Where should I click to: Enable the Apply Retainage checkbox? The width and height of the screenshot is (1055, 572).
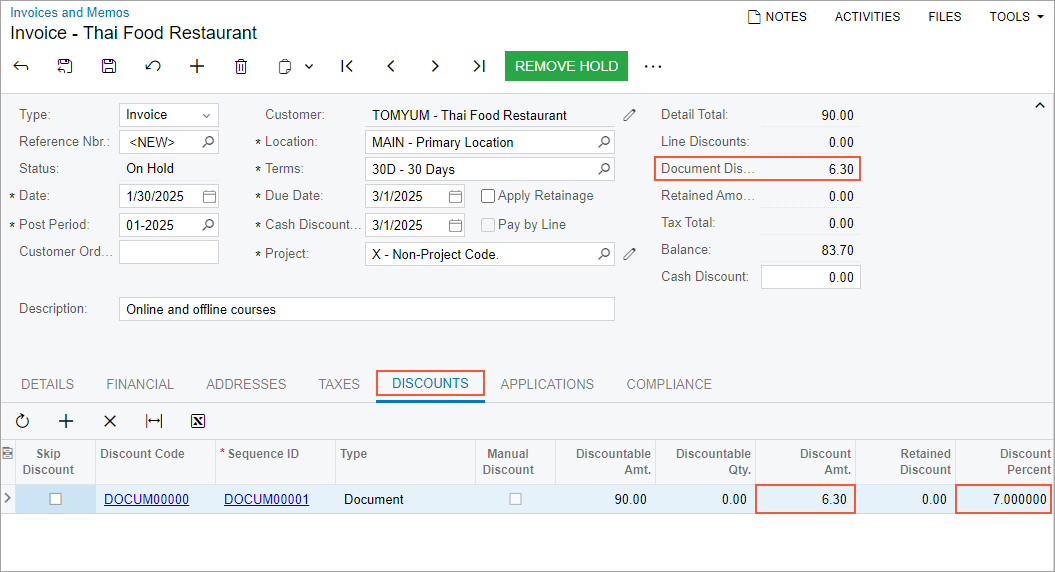(488, 196)
